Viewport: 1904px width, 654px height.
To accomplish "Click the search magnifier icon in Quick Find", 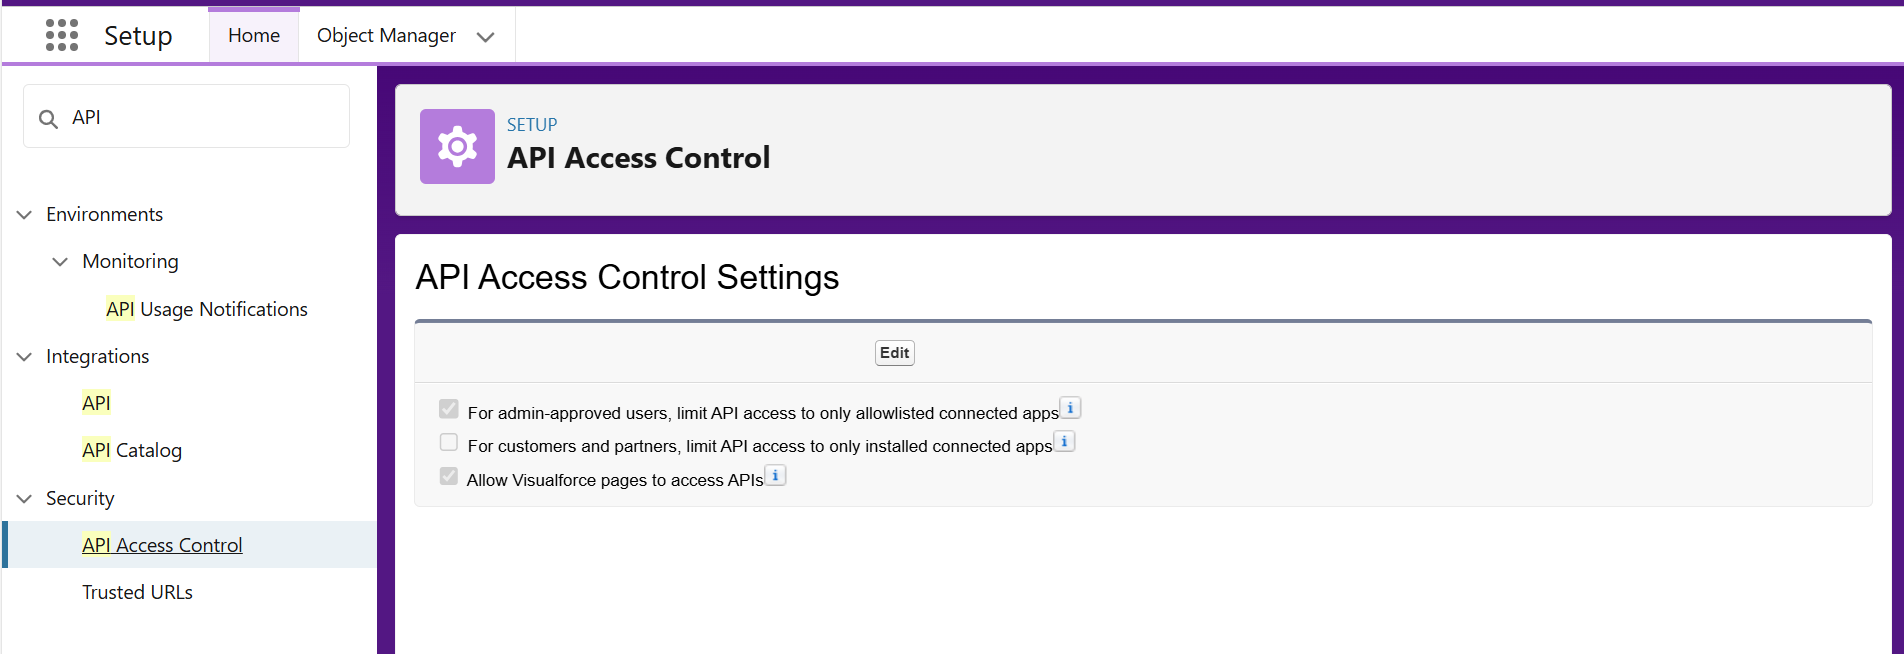I will coord(48,119).
